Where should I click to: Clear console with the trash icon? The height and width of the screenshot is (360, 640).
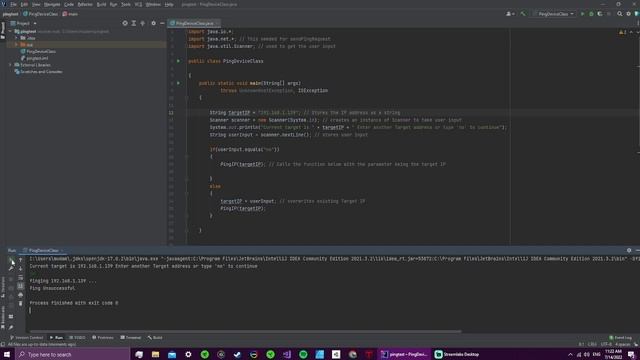(20, 303)
